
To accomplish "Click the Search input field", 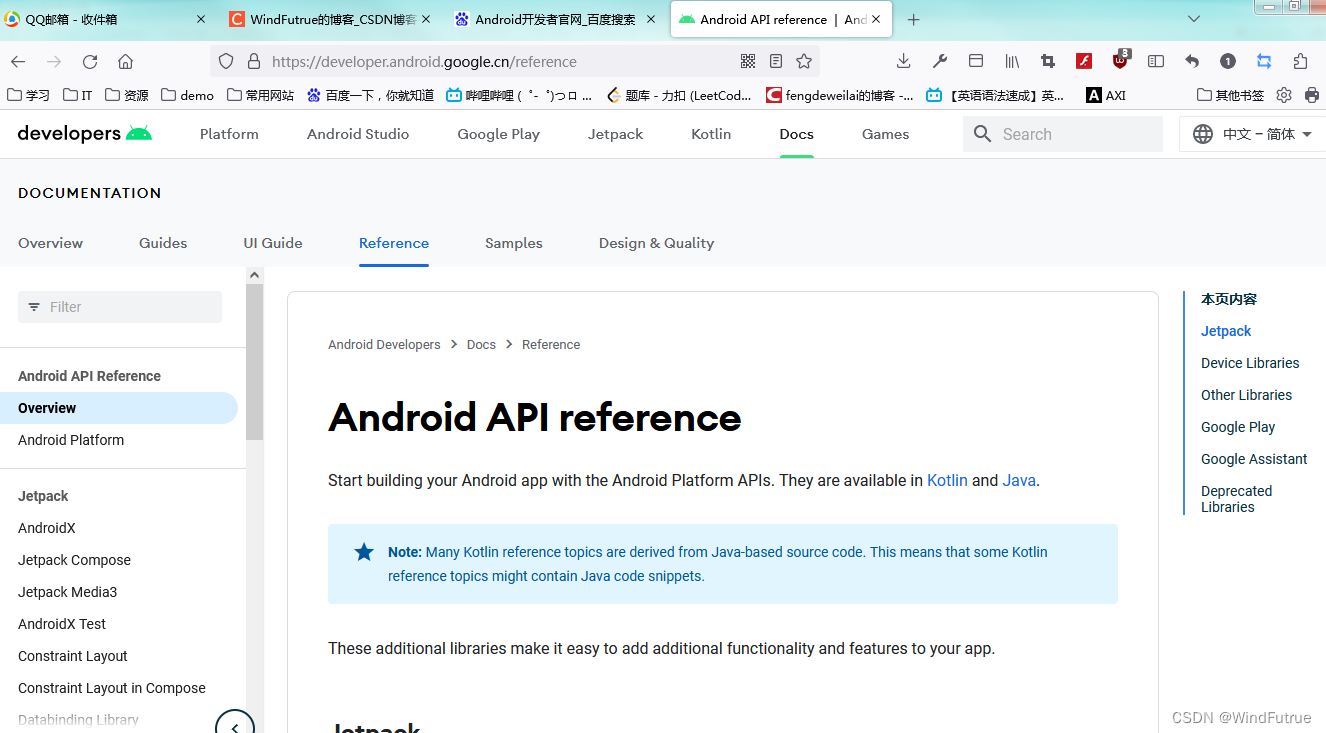I will (x=1063, y=134).
